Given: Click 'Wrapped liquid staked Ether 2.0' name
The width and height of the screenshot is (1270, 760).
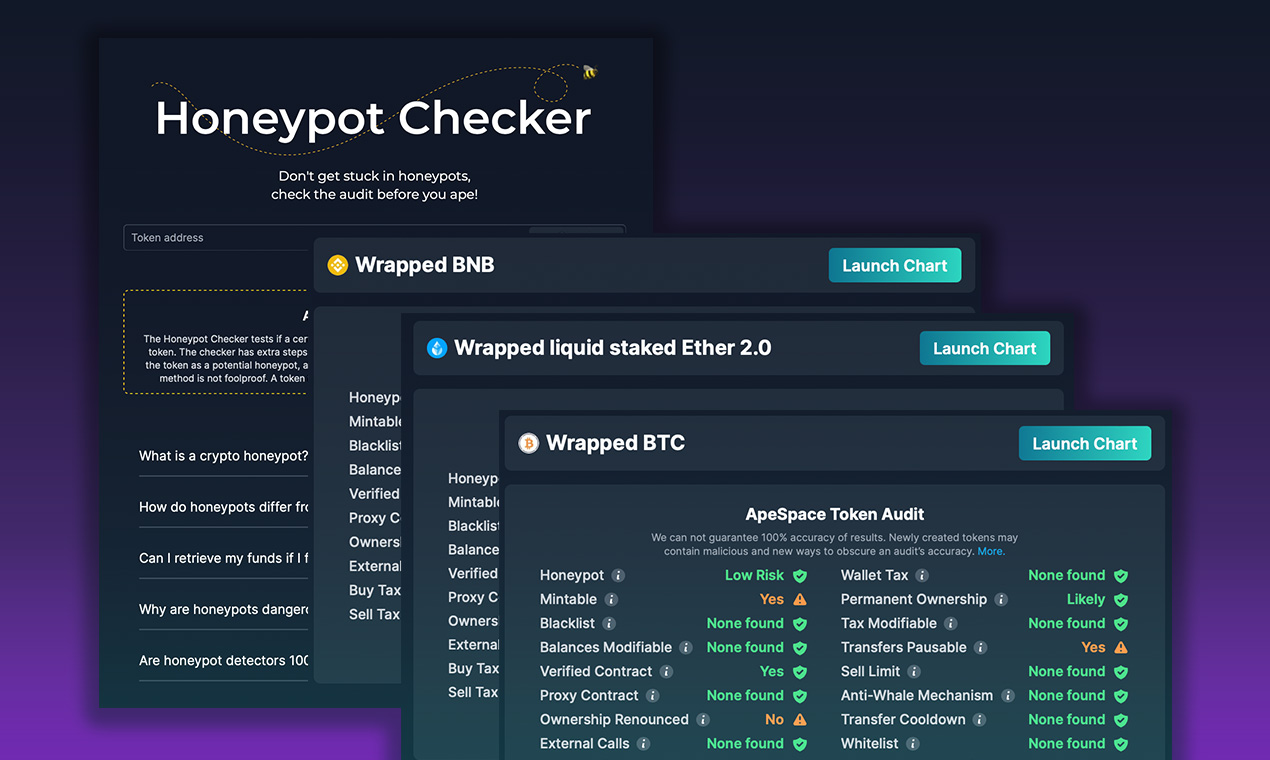Looking at the screenshot, I should [x=613, y=348].
